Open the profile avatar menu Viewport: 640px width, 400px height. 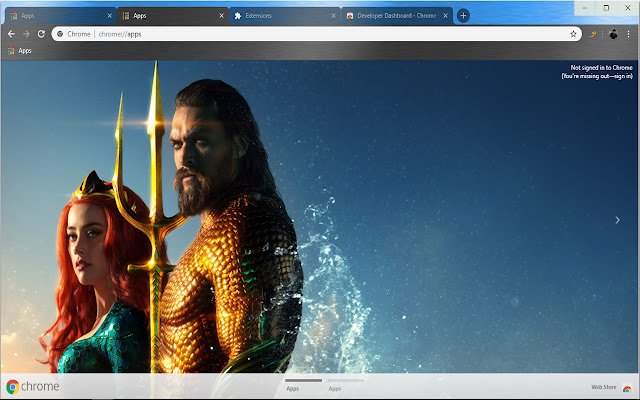click(613, 34)
